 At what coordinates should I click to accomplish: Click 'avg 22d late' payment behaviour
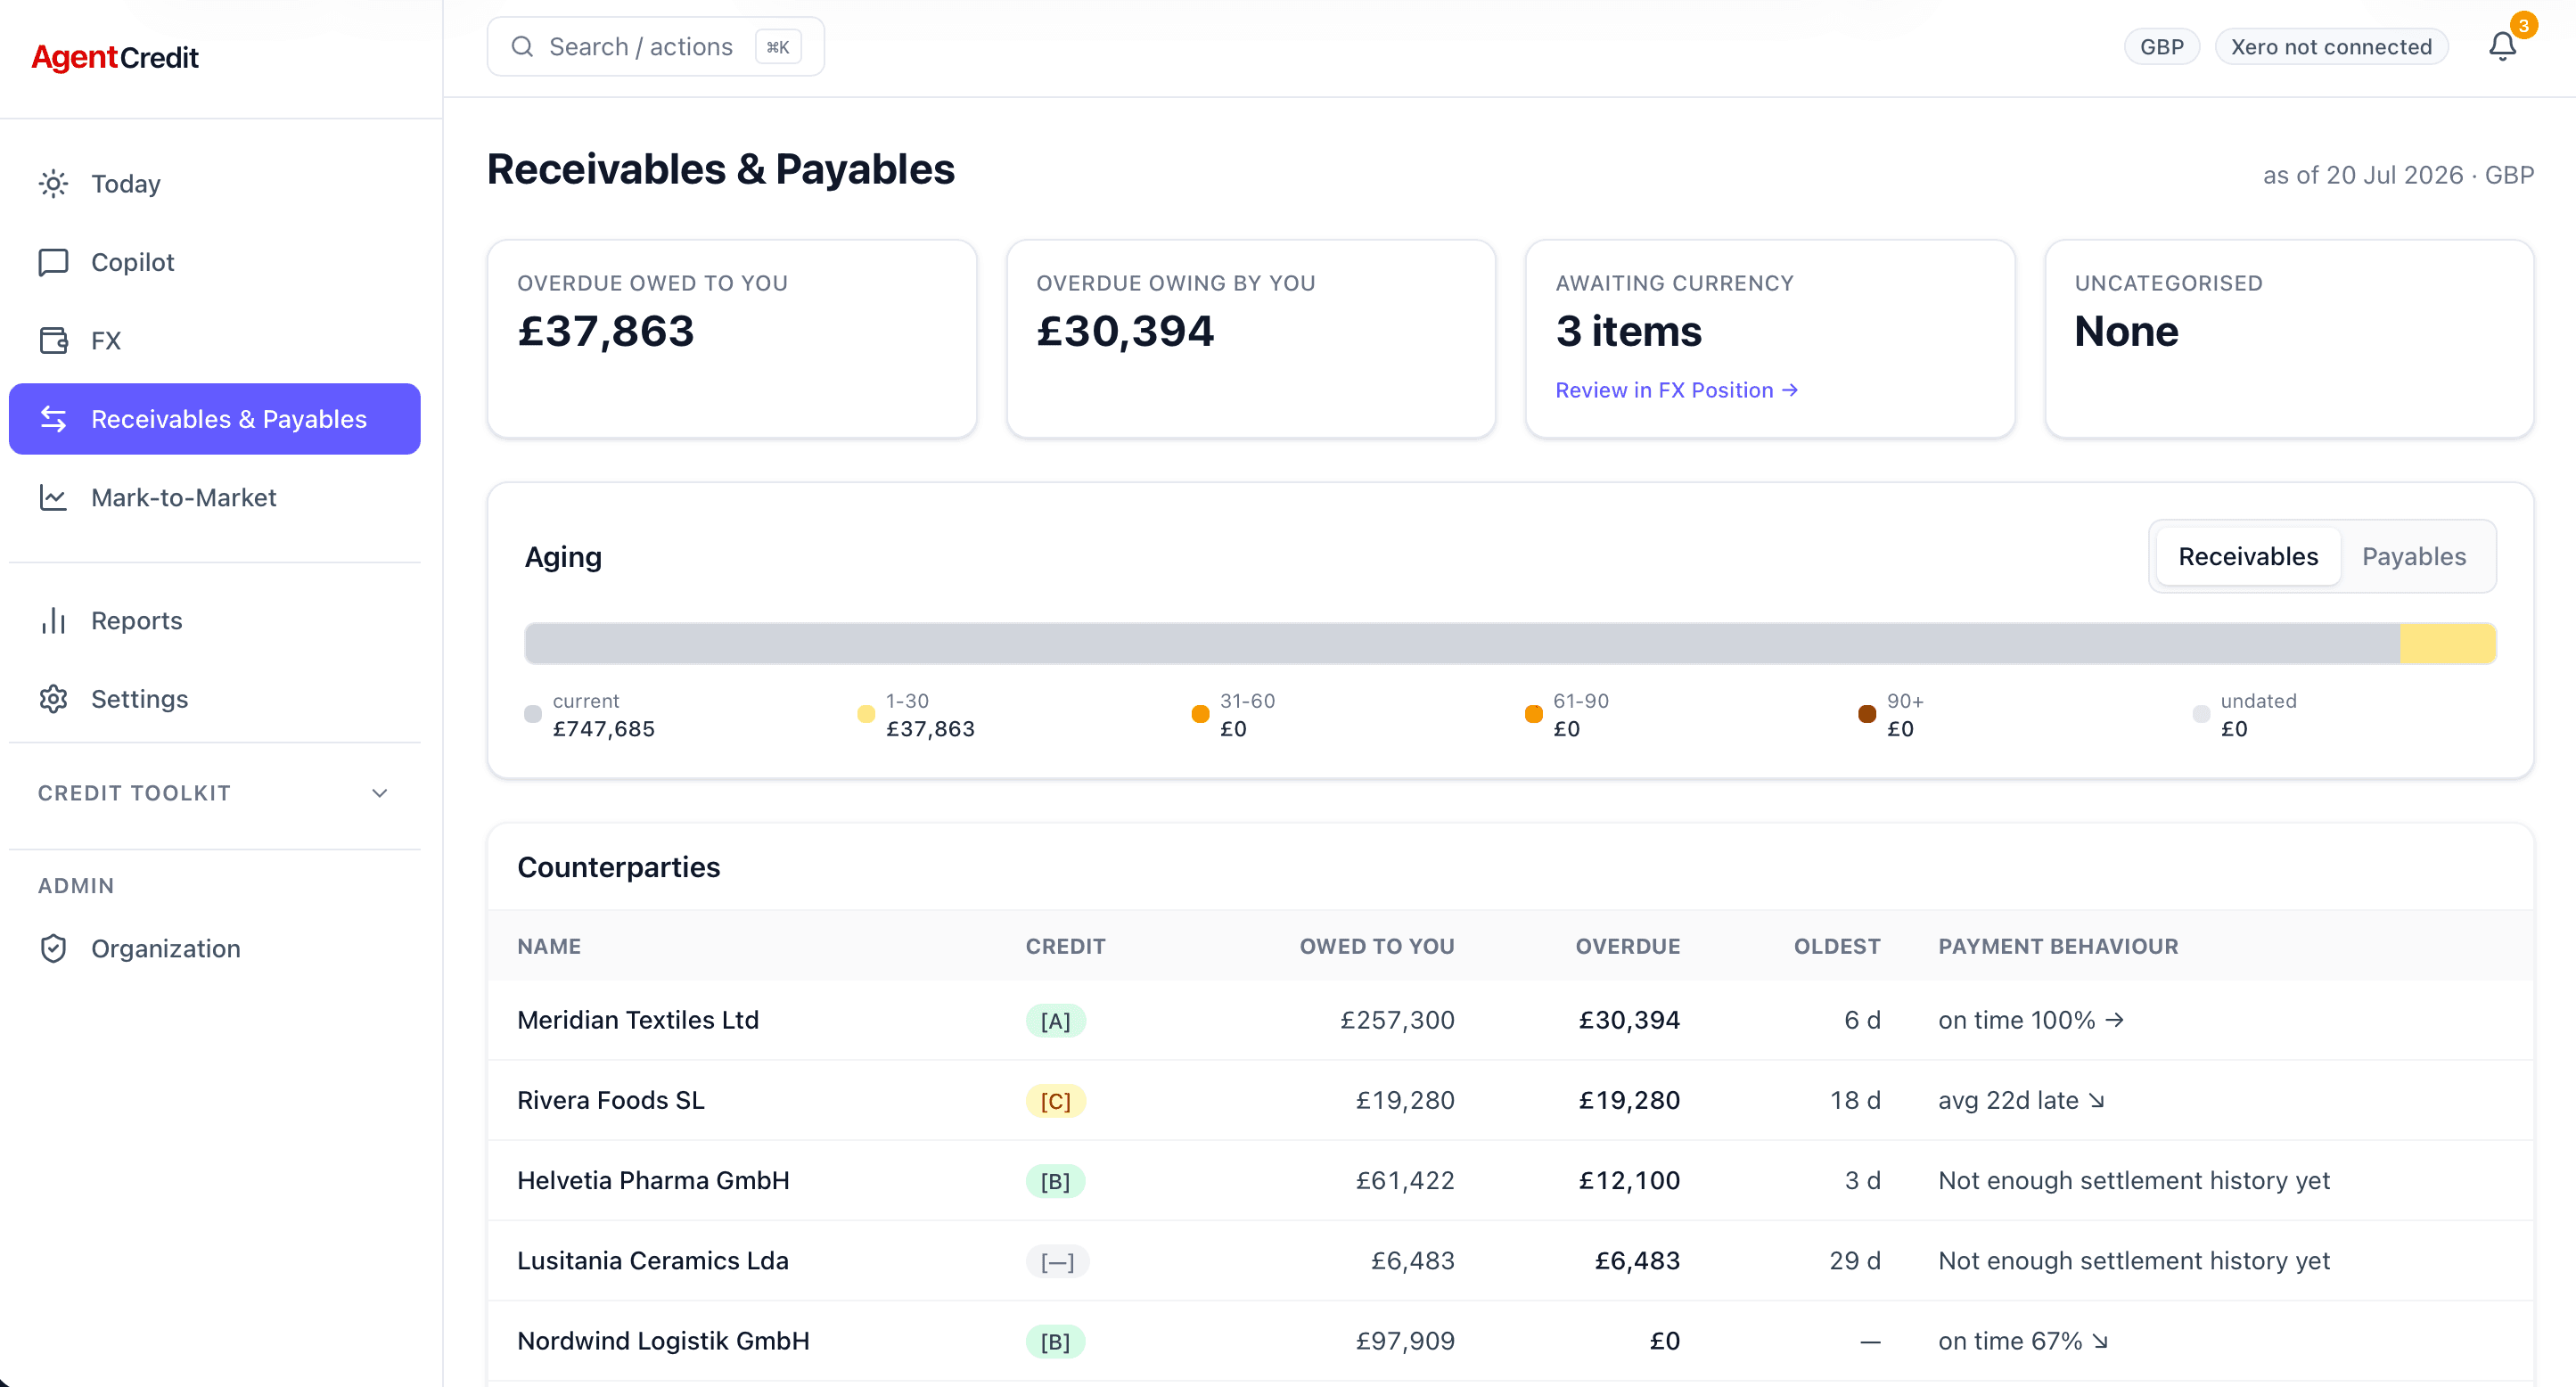2022,1101
